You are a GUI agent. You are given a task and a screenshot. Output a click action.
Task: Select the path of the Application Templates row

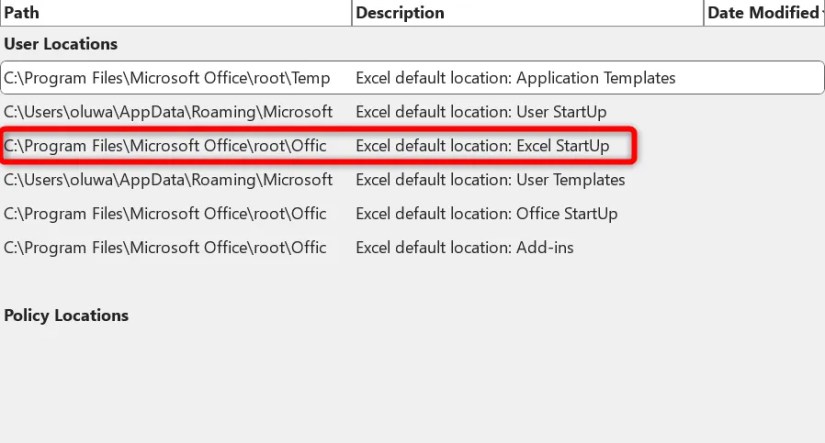click(x=180, y=78)
